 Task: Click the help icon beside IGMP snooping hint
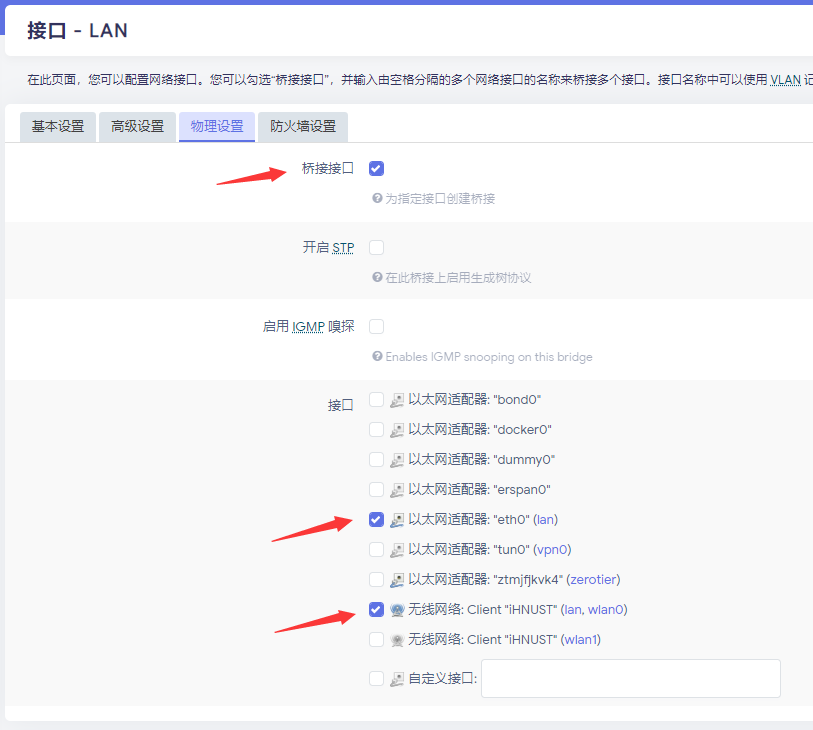377,356
